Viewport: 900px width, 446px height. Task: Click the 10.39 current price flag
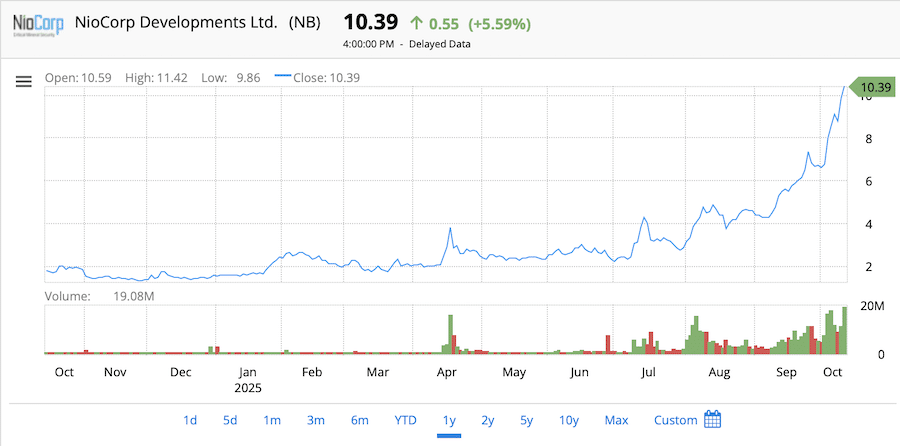point(873,87)
